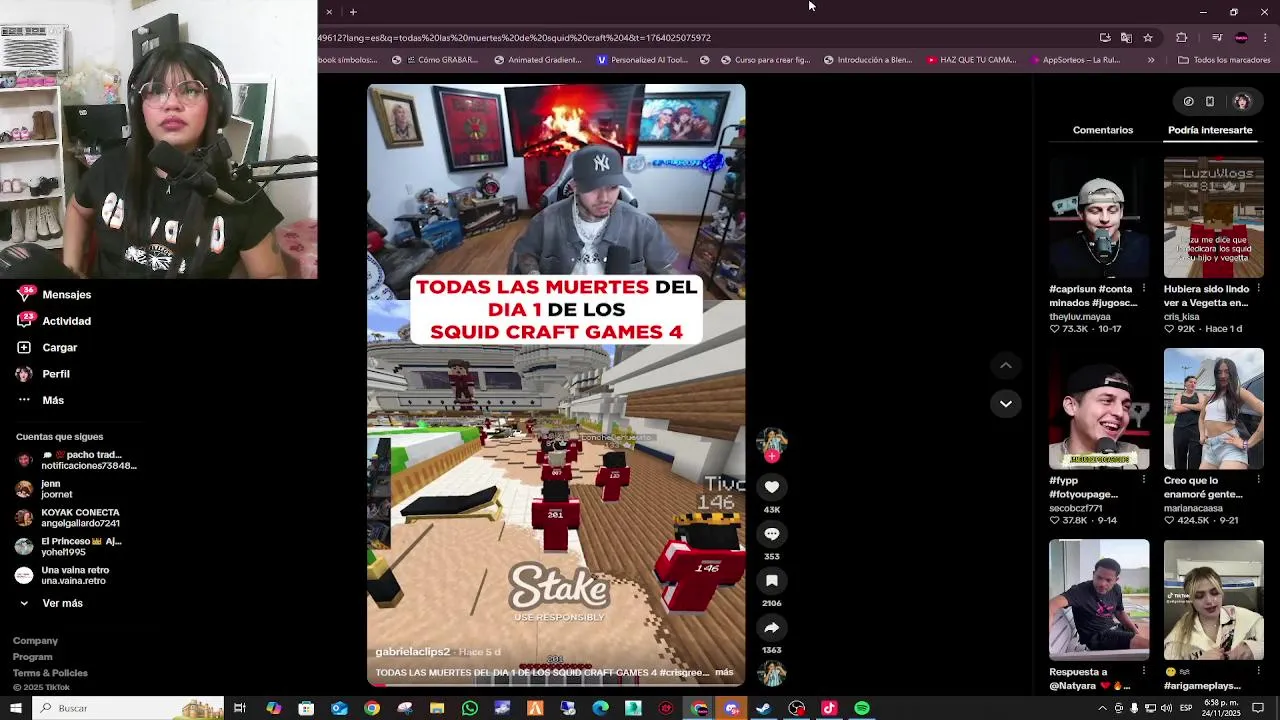Open Steam from the taskbar
The height and width of the screenshot is (720, 1280).
pos(764,708)
